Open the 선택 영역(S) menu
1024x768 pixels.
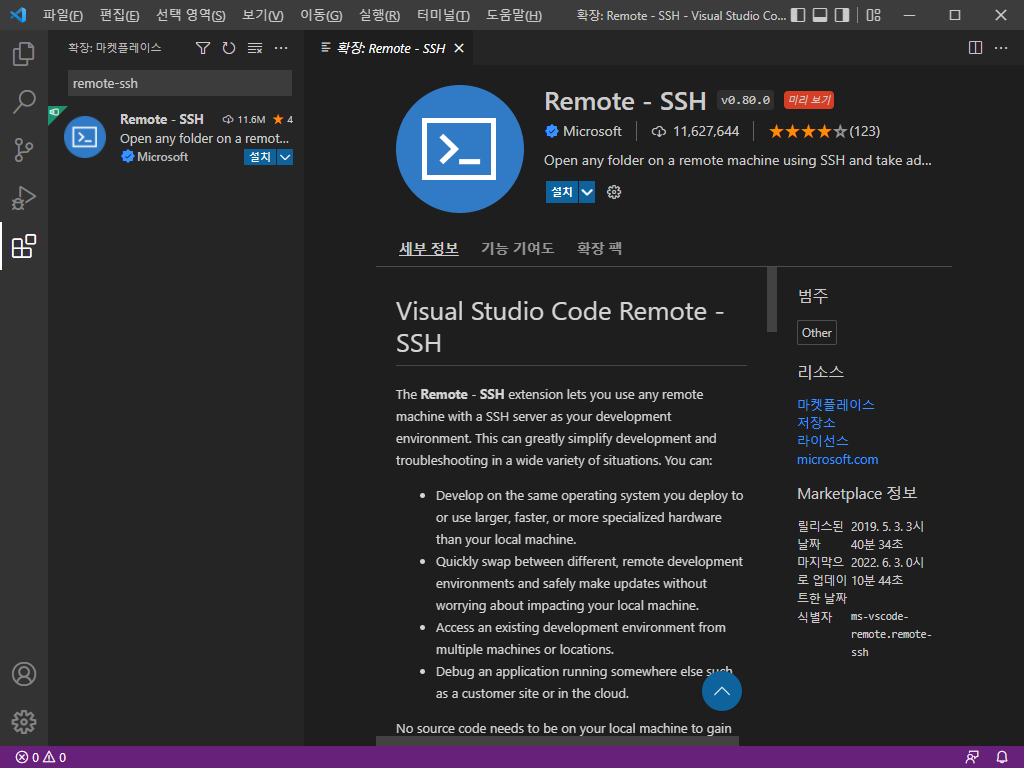tap(191, 15)
